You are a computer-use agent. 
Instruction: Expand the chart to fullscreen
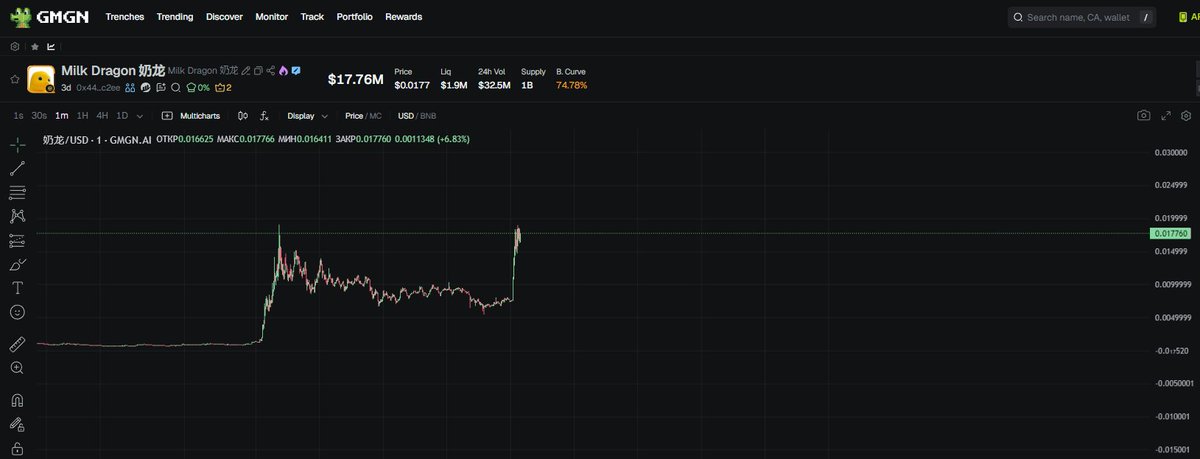(x=1165, y=116)
